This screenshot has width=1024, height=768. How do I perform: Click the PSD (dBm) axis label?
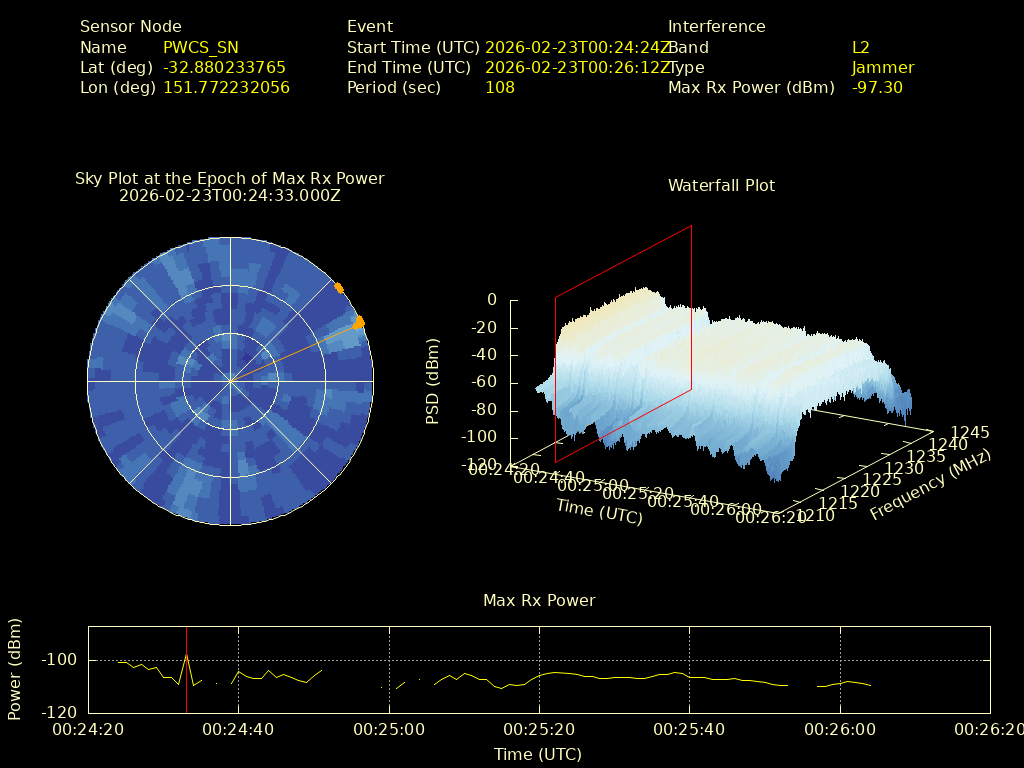[433, 380]
